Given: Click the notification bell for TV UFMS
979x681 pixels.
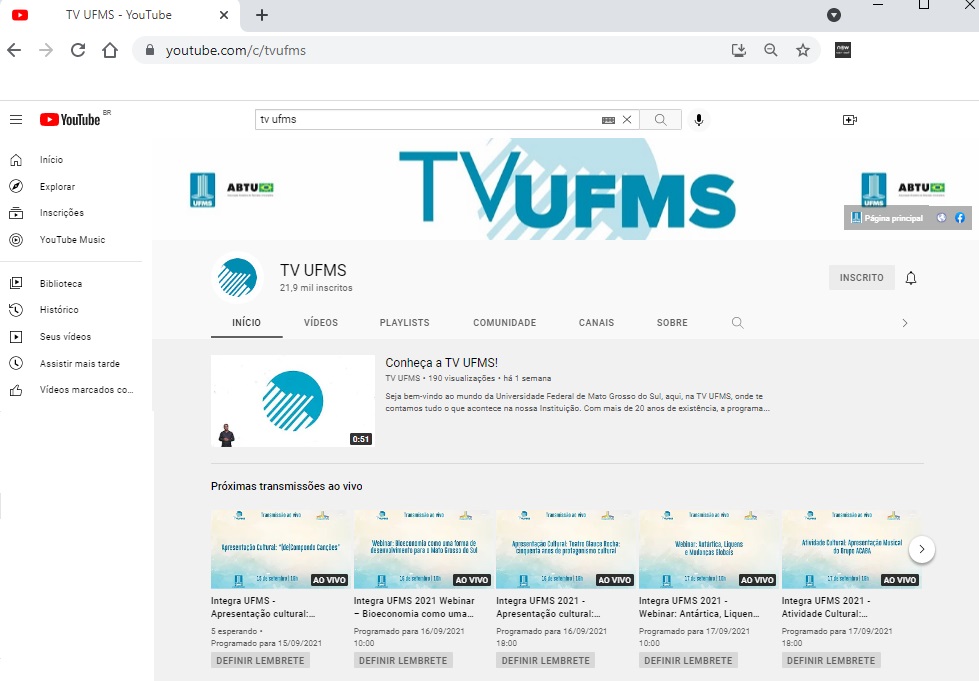Looking at the screenshot, I should 910,278.
